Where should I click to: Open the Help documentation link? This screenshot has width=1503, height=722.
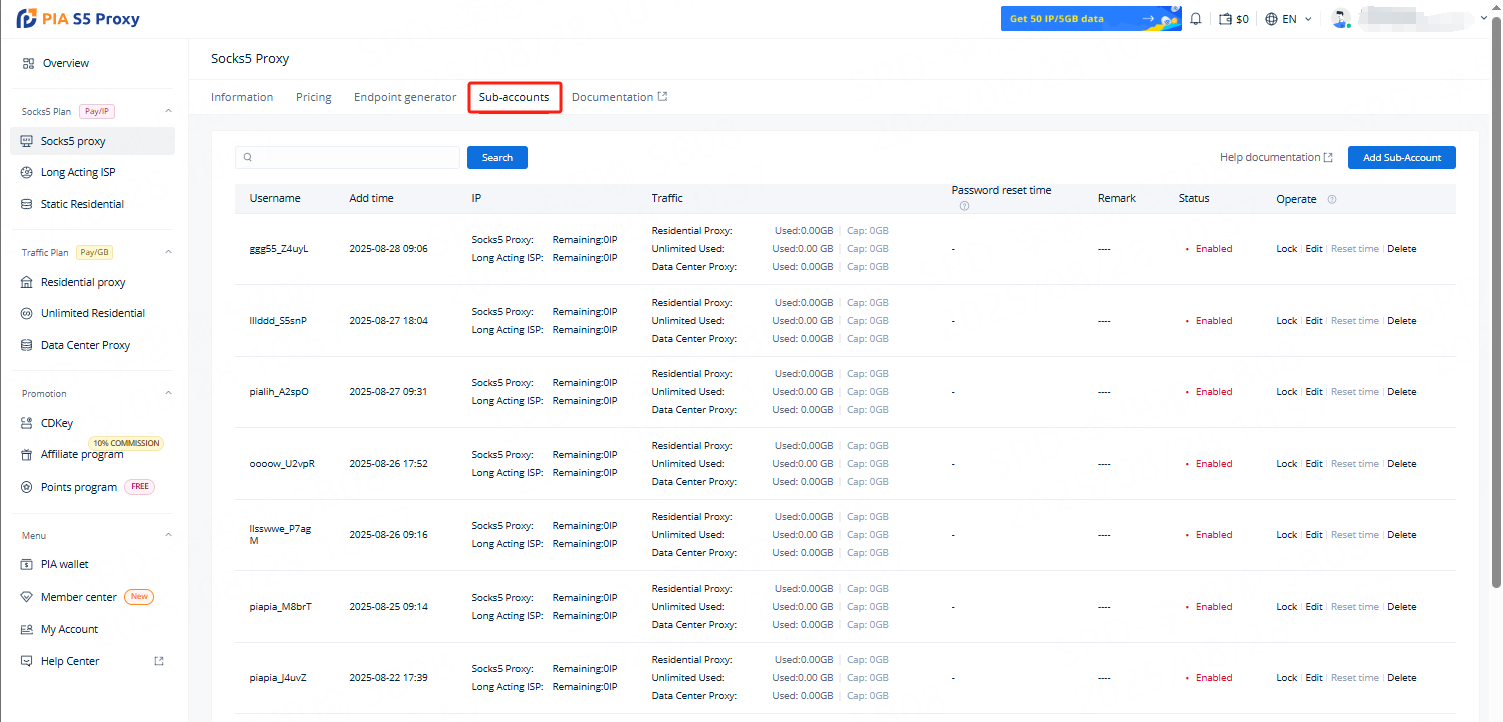1275,158
